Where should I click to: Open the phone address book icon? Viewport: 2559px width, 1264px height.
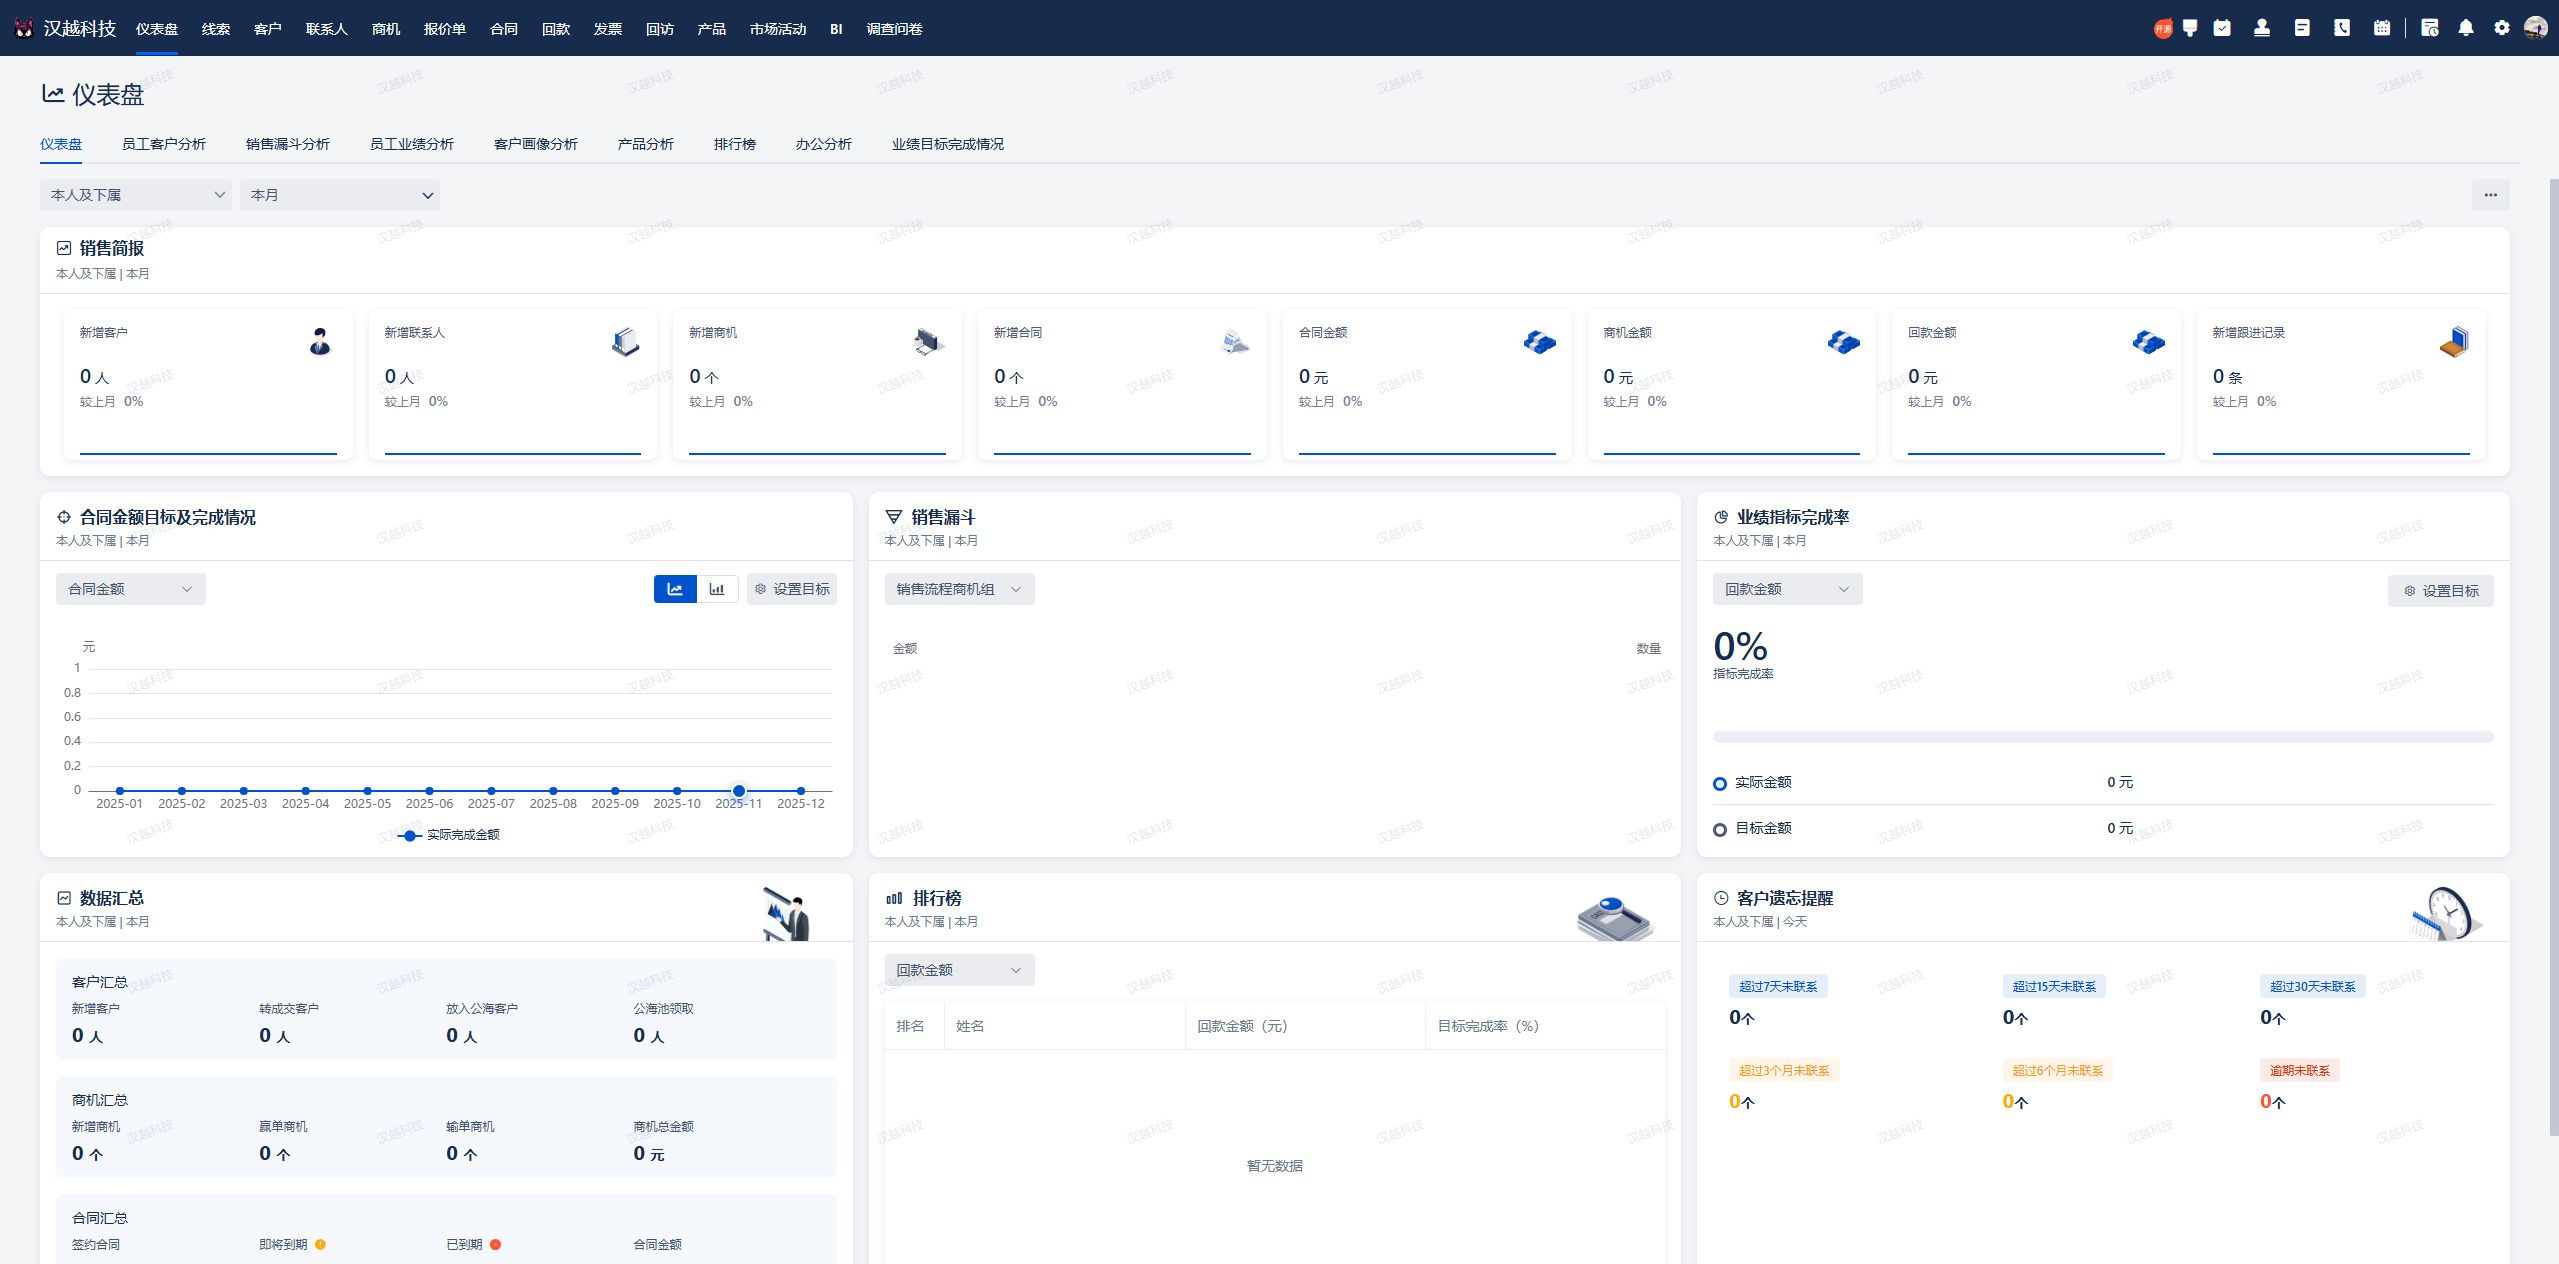point(2342,28)
